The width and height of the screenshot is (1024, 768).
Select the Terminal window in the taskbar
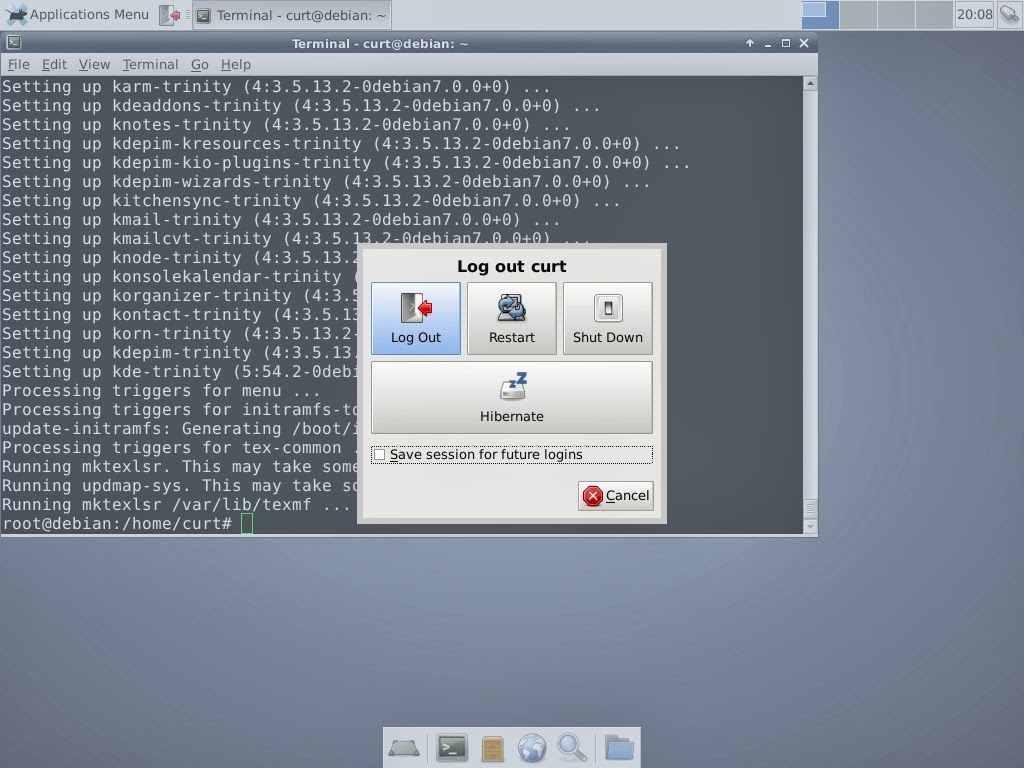pyautogui.click(x=290, y=15)
